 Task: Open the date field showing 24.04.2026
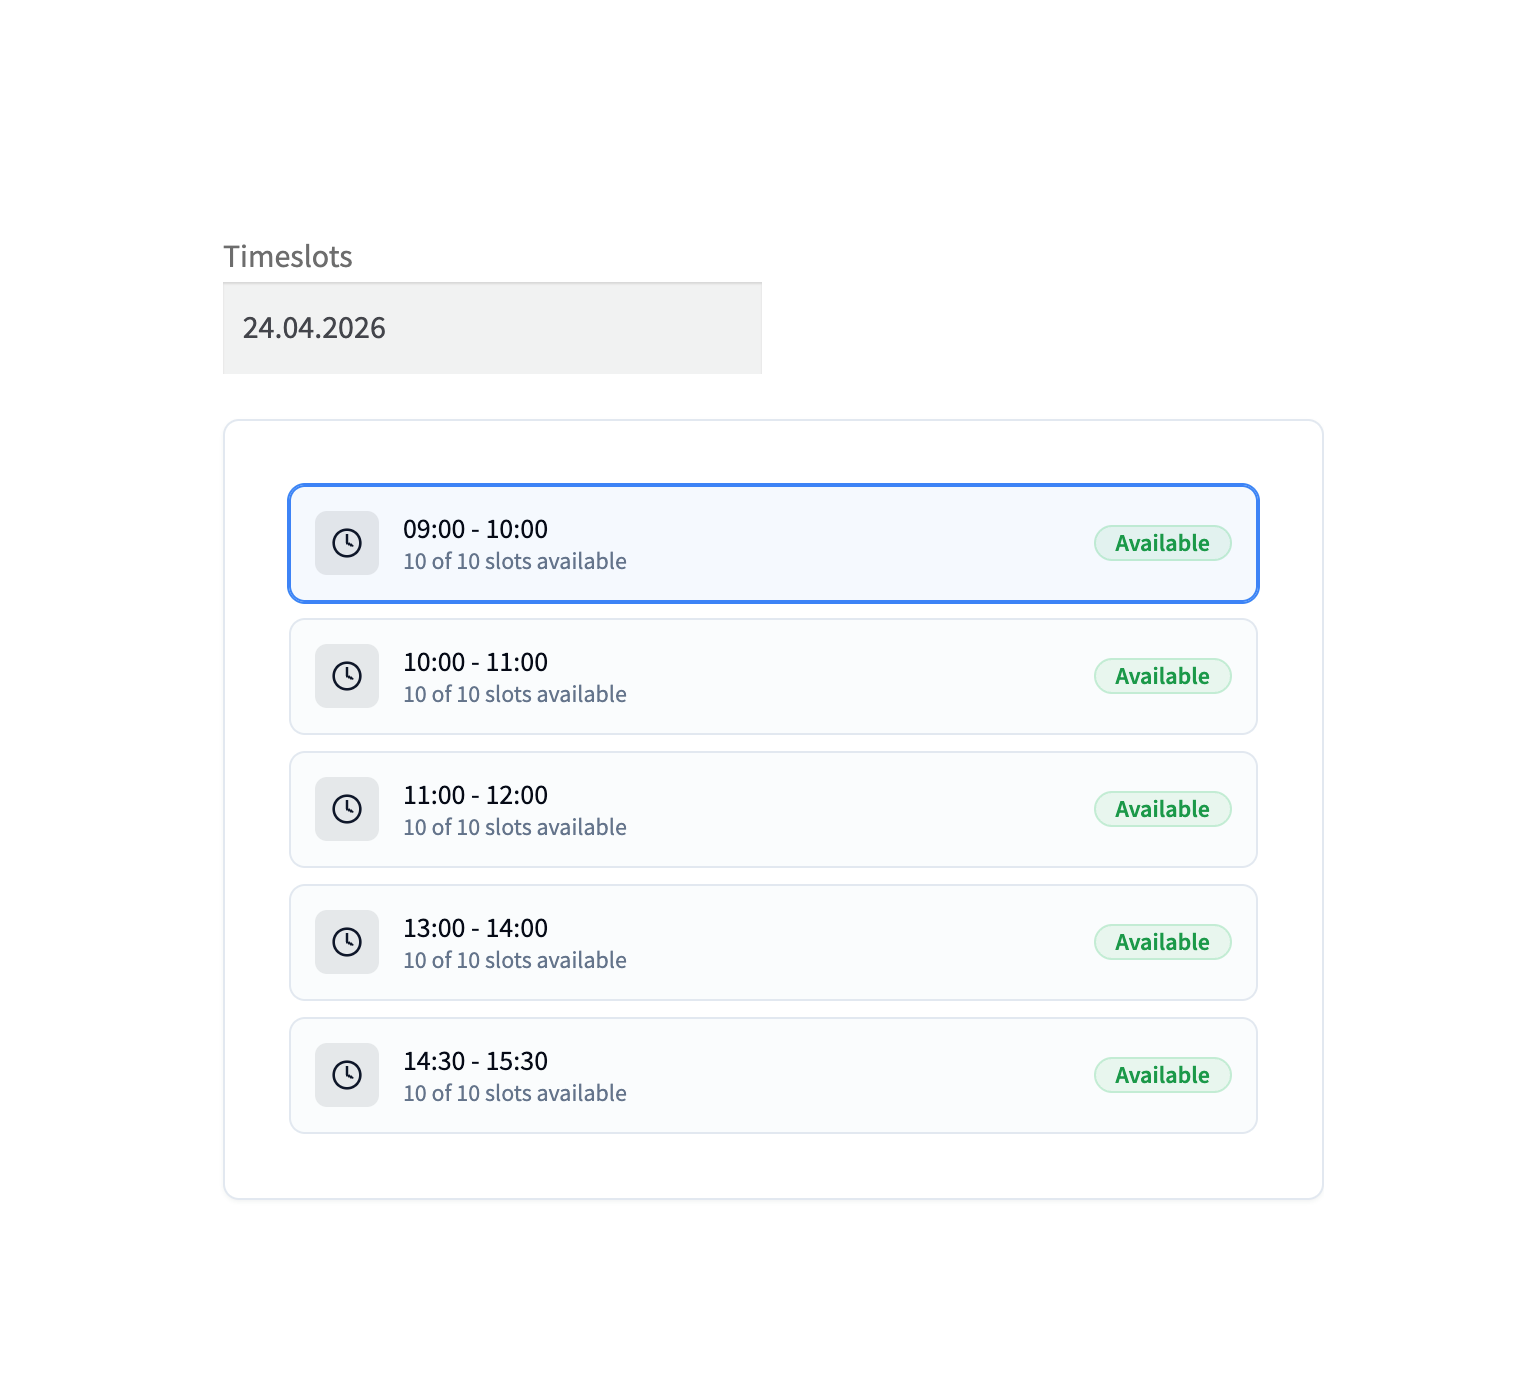click(x=491, y=328)
